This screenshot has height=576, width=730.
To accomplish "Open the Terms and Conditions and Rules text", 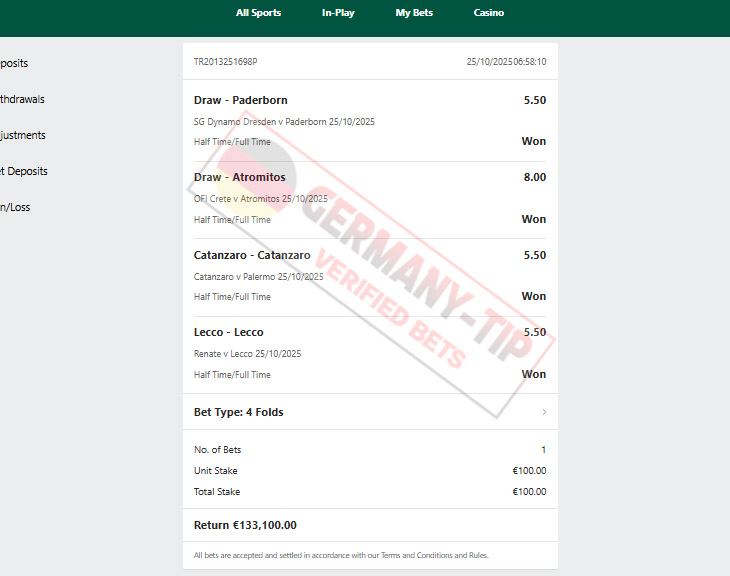I will (434, 555).
